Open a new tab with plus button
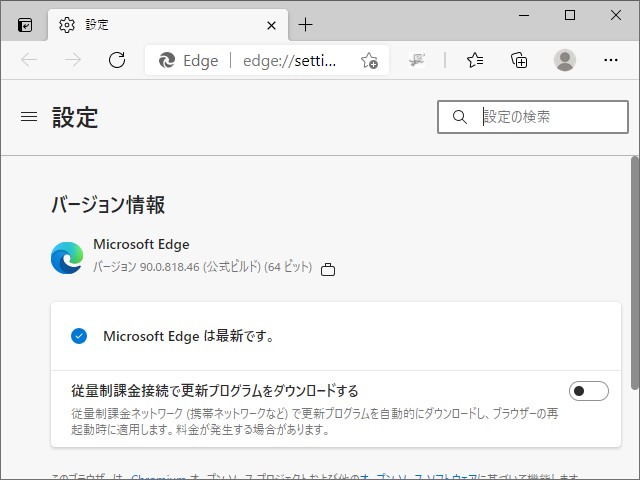Image resolution: width=640 pixels, height=480 pixels. click(305, 25)
